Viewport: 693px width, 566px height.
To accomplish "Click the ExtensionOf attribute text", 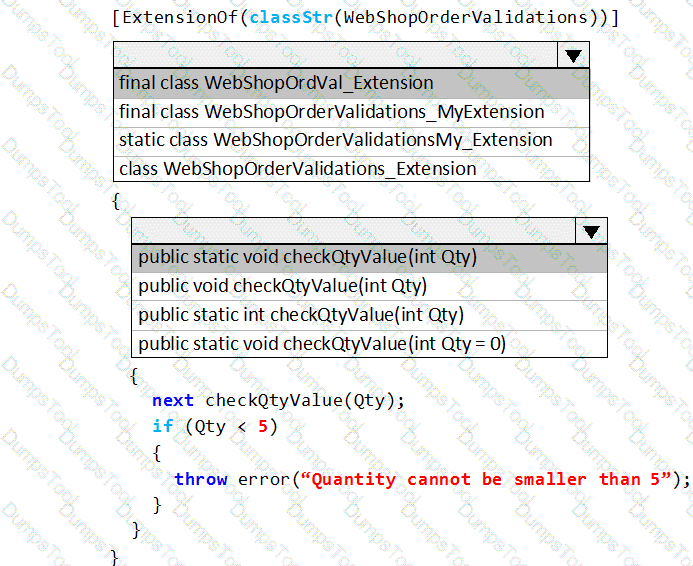I will (x=183, y=18).
